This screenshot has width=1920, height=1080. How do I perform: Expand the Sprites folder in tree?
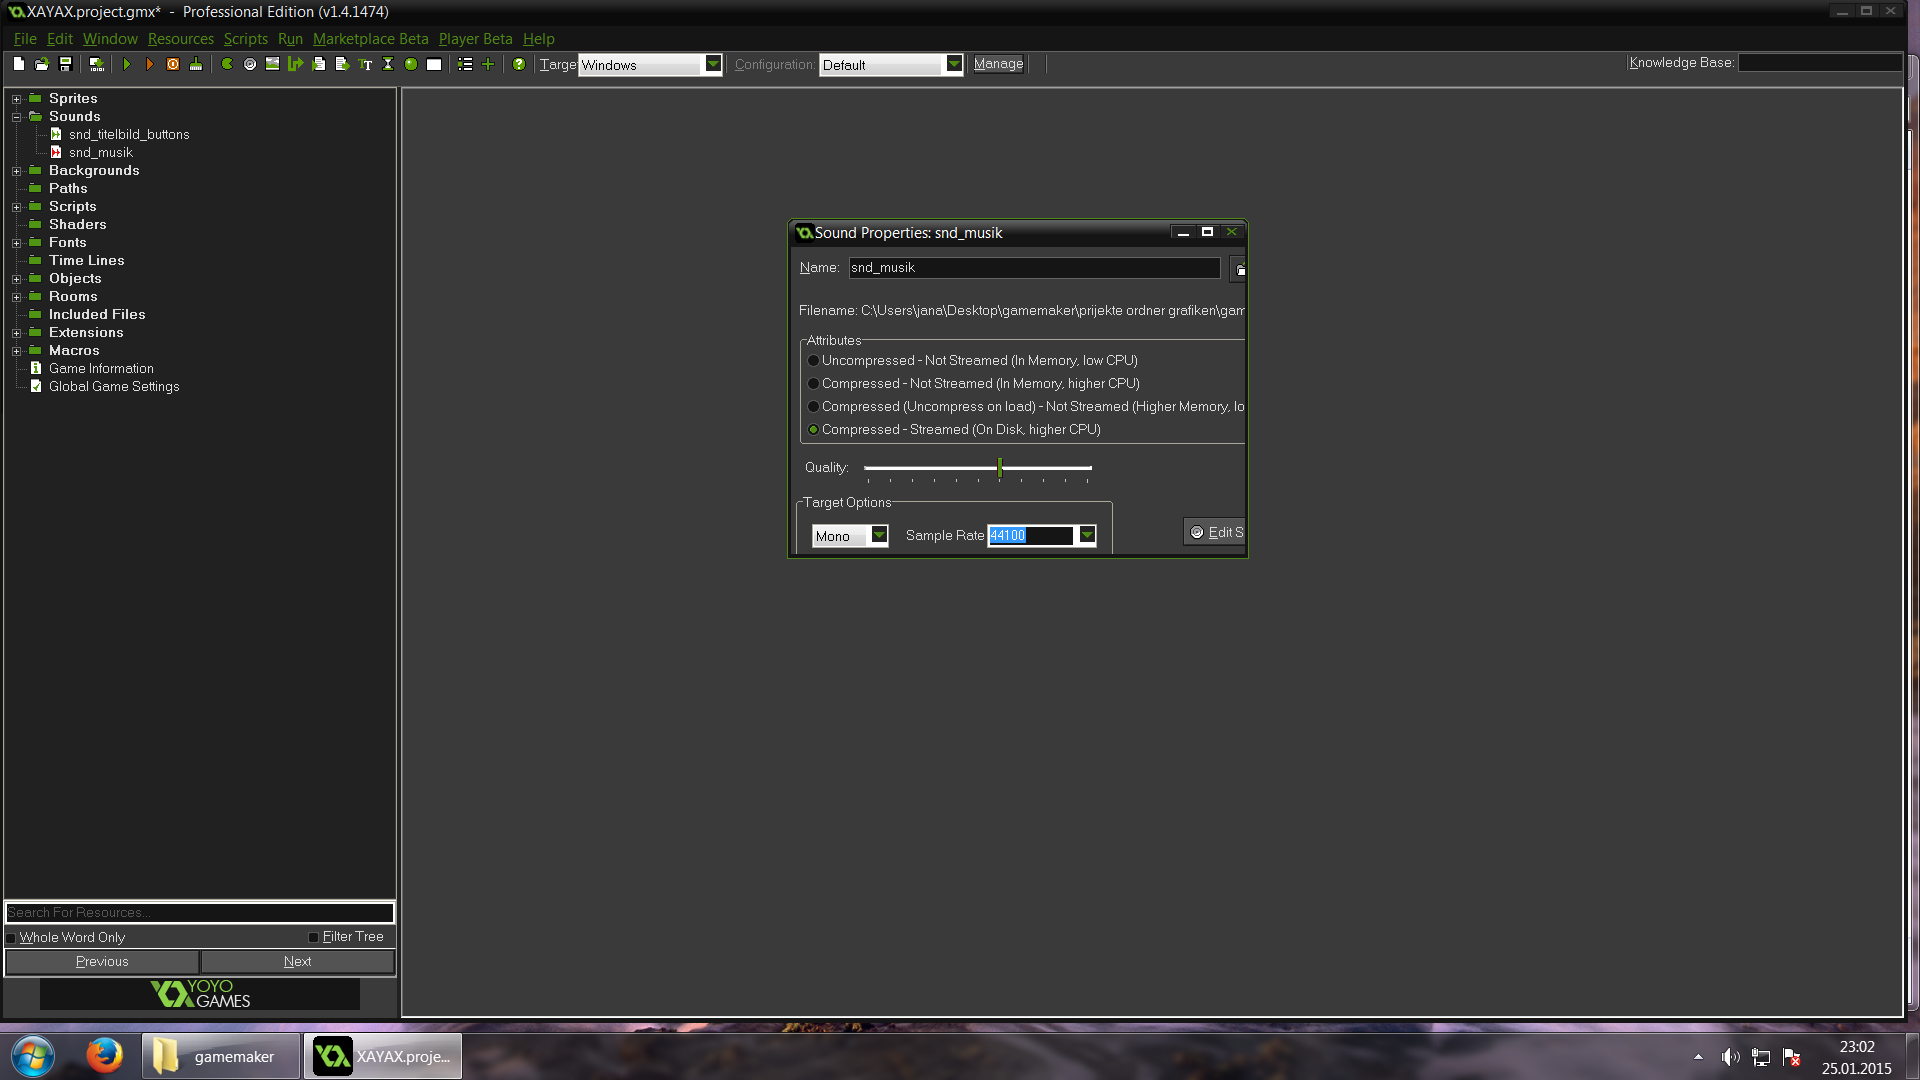[x=16, y=99]
